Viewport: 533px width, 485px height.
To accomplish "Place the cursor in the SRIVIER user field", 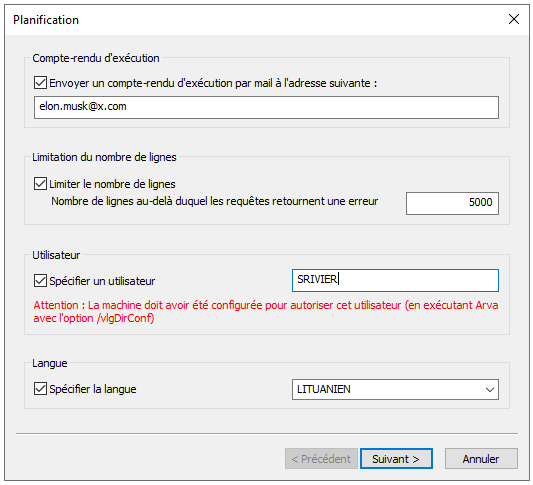I will (395, 280).
